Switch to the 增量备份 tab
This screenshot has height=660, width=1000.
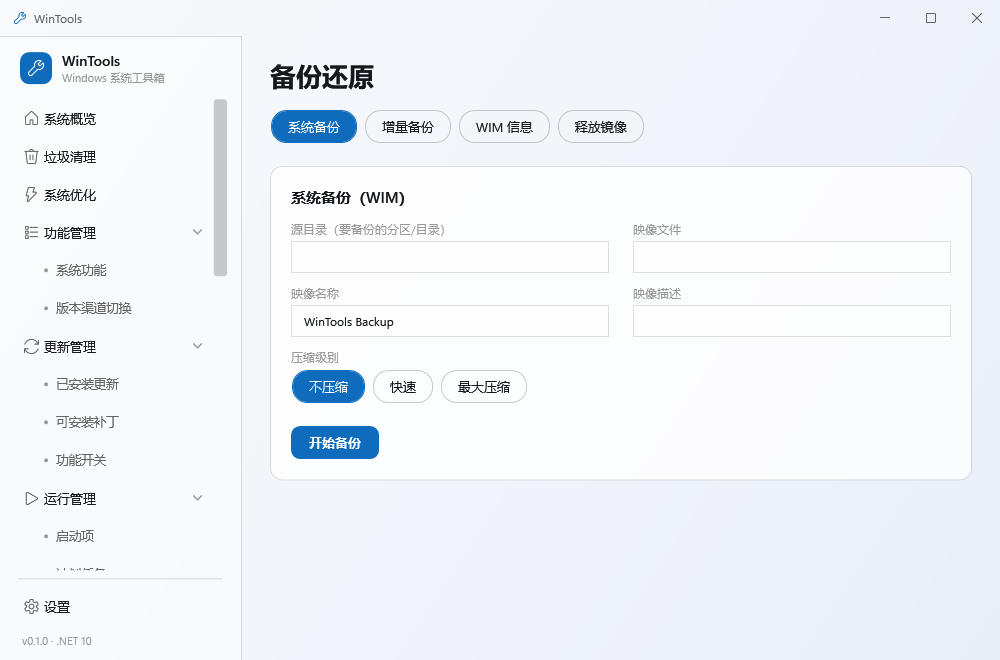coord(408,127)
